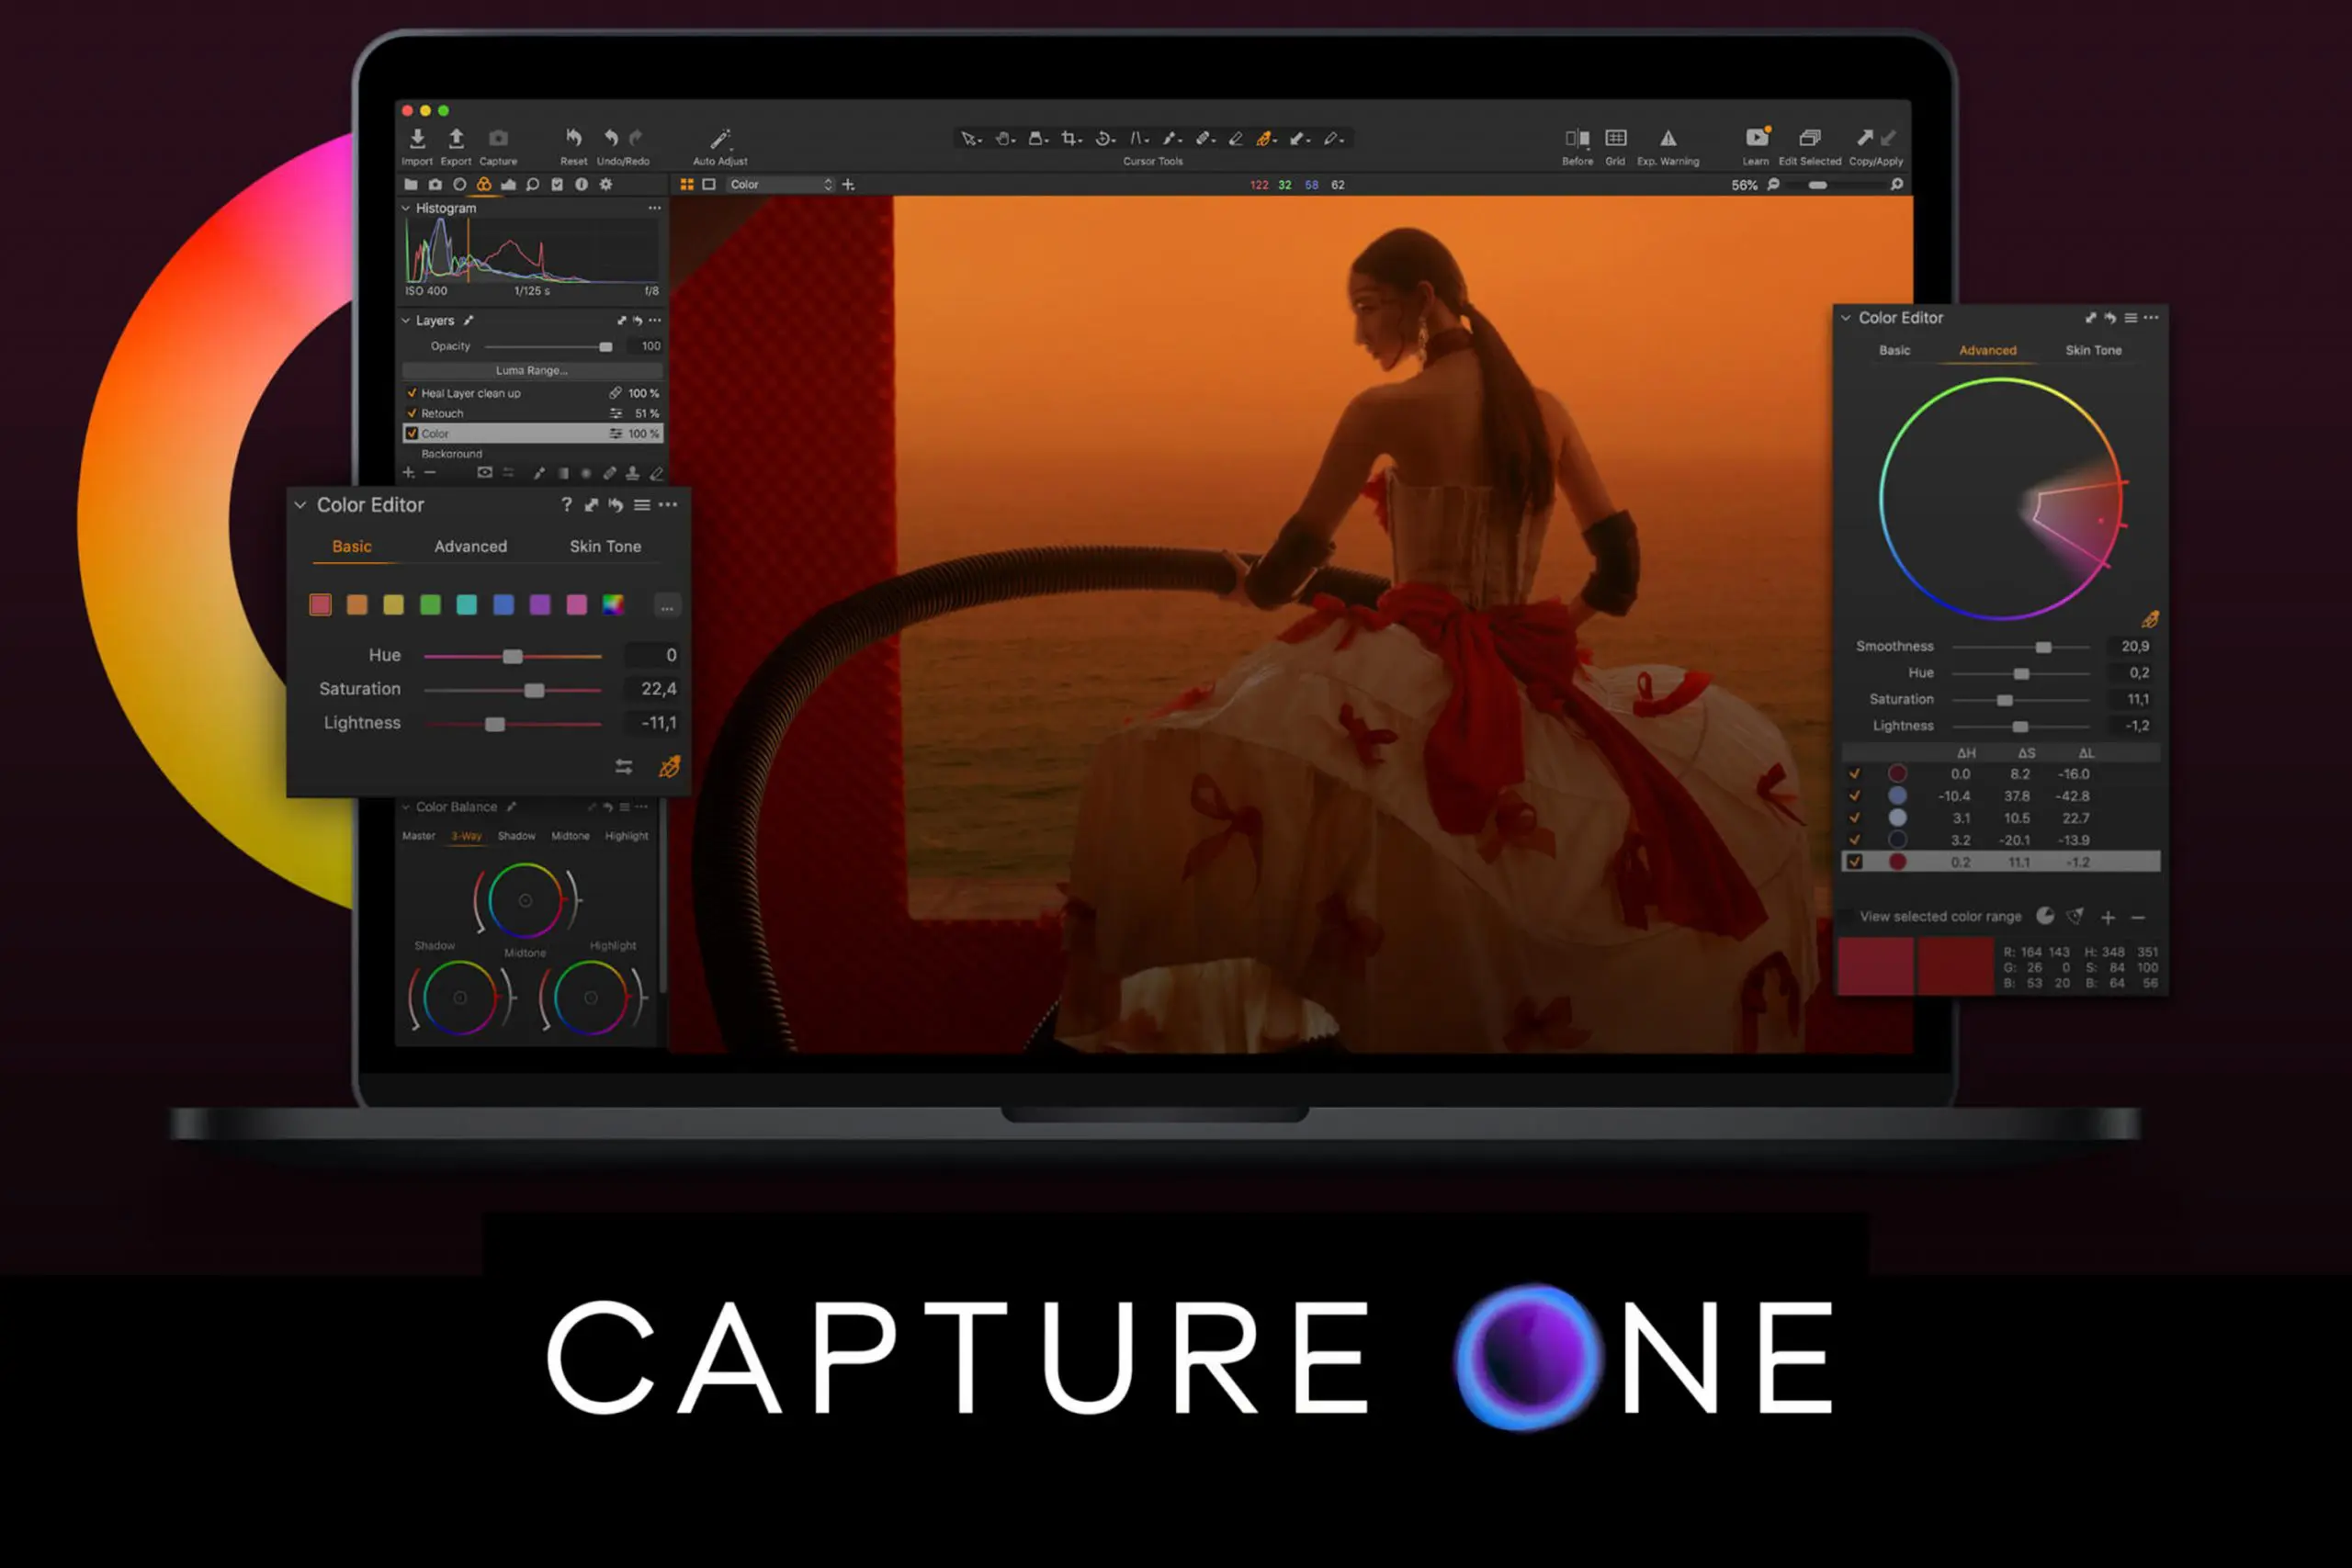2352x1568 pixels.
Task: Click the Midtone color wheel in Color Balance
Action: tap(525, 900)
